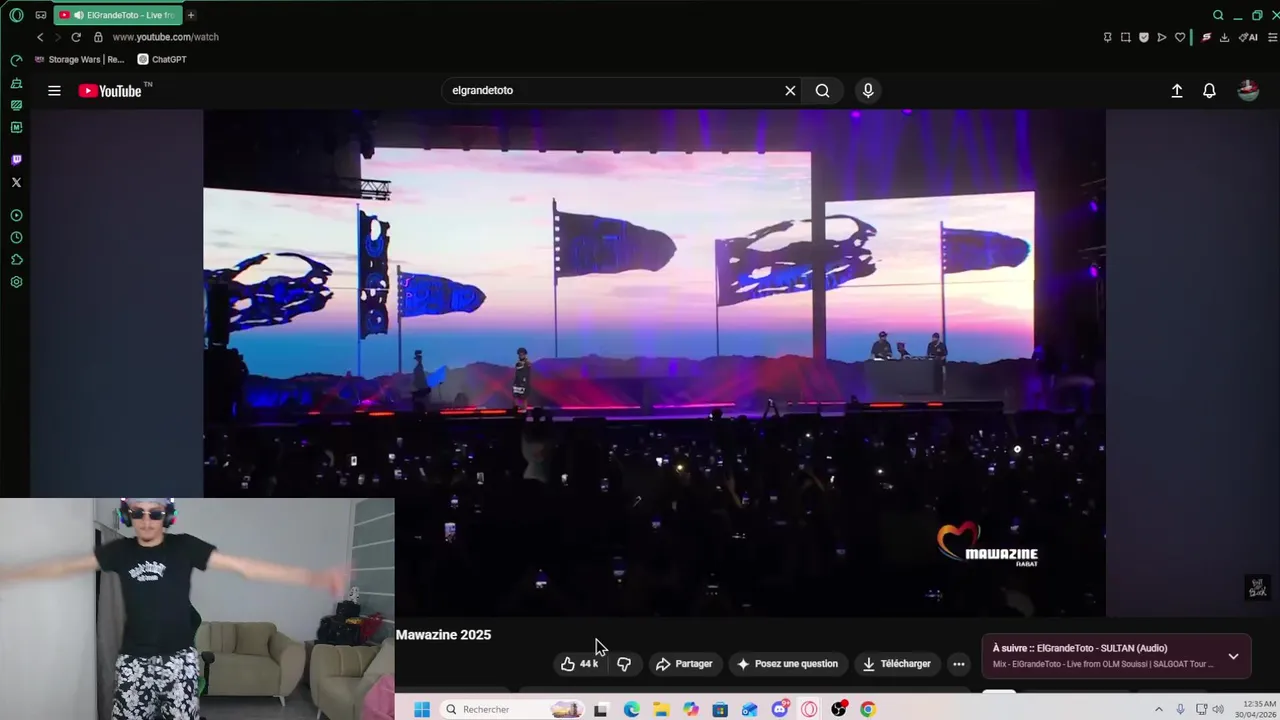
Task: Start voice search with microphone icon
Action: pyautogui.click(x=868, y=91)
